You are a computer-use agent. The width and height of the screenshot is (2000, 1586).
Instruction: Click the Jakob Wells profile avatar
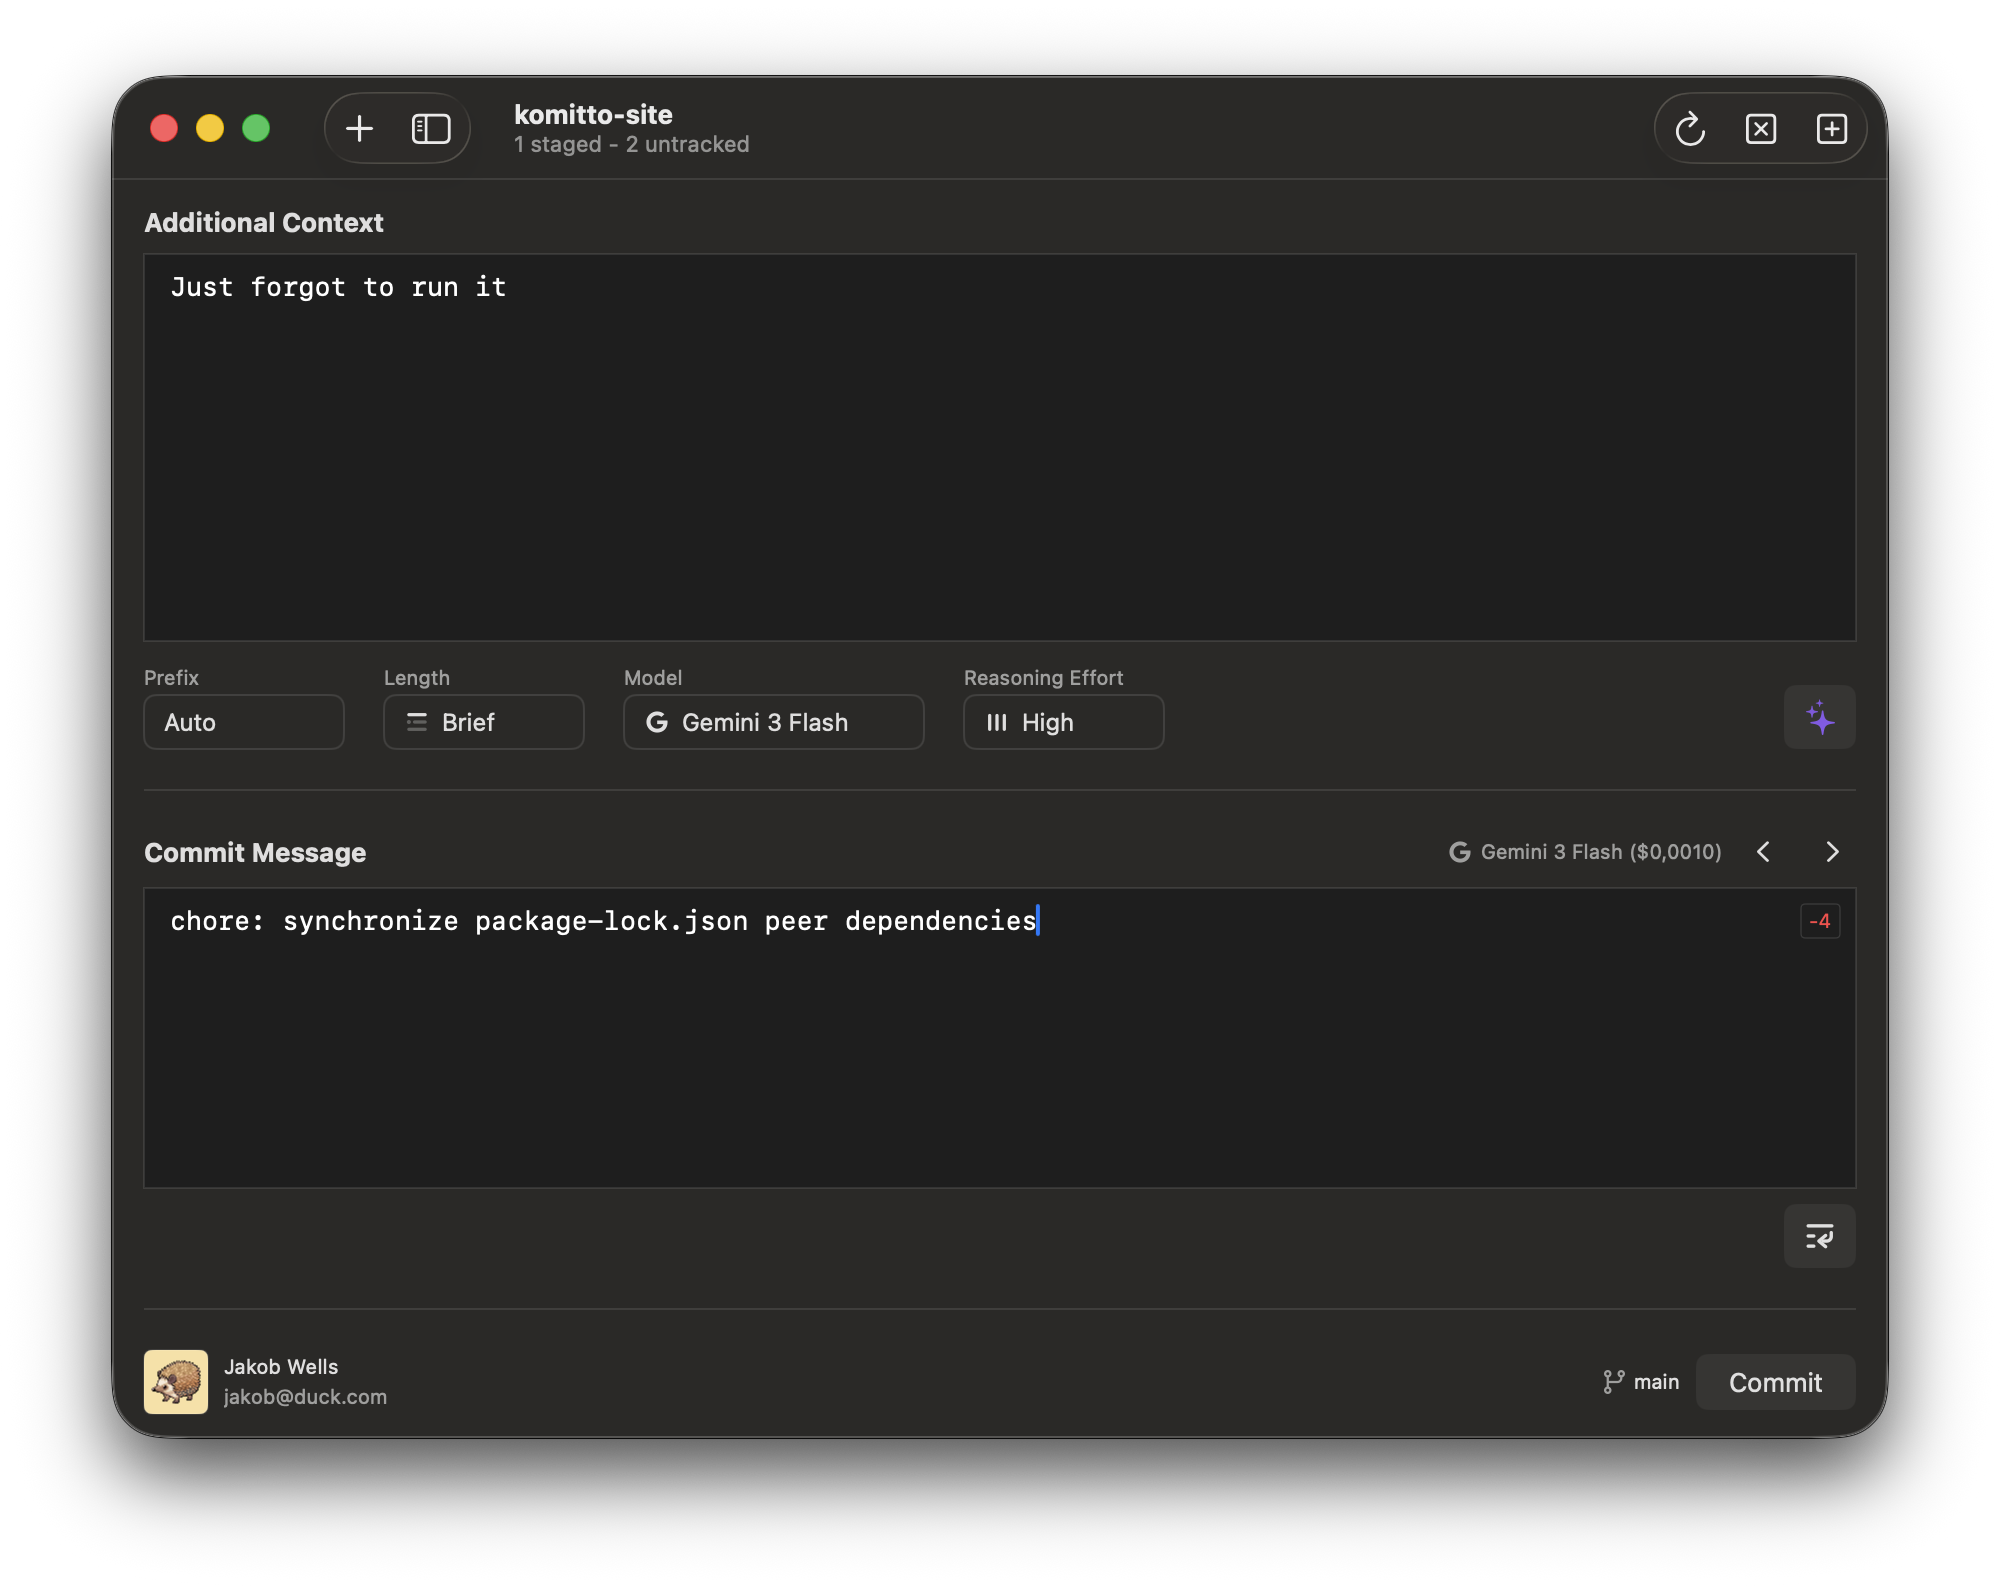pyautogui.click(x=176, y=1381)
